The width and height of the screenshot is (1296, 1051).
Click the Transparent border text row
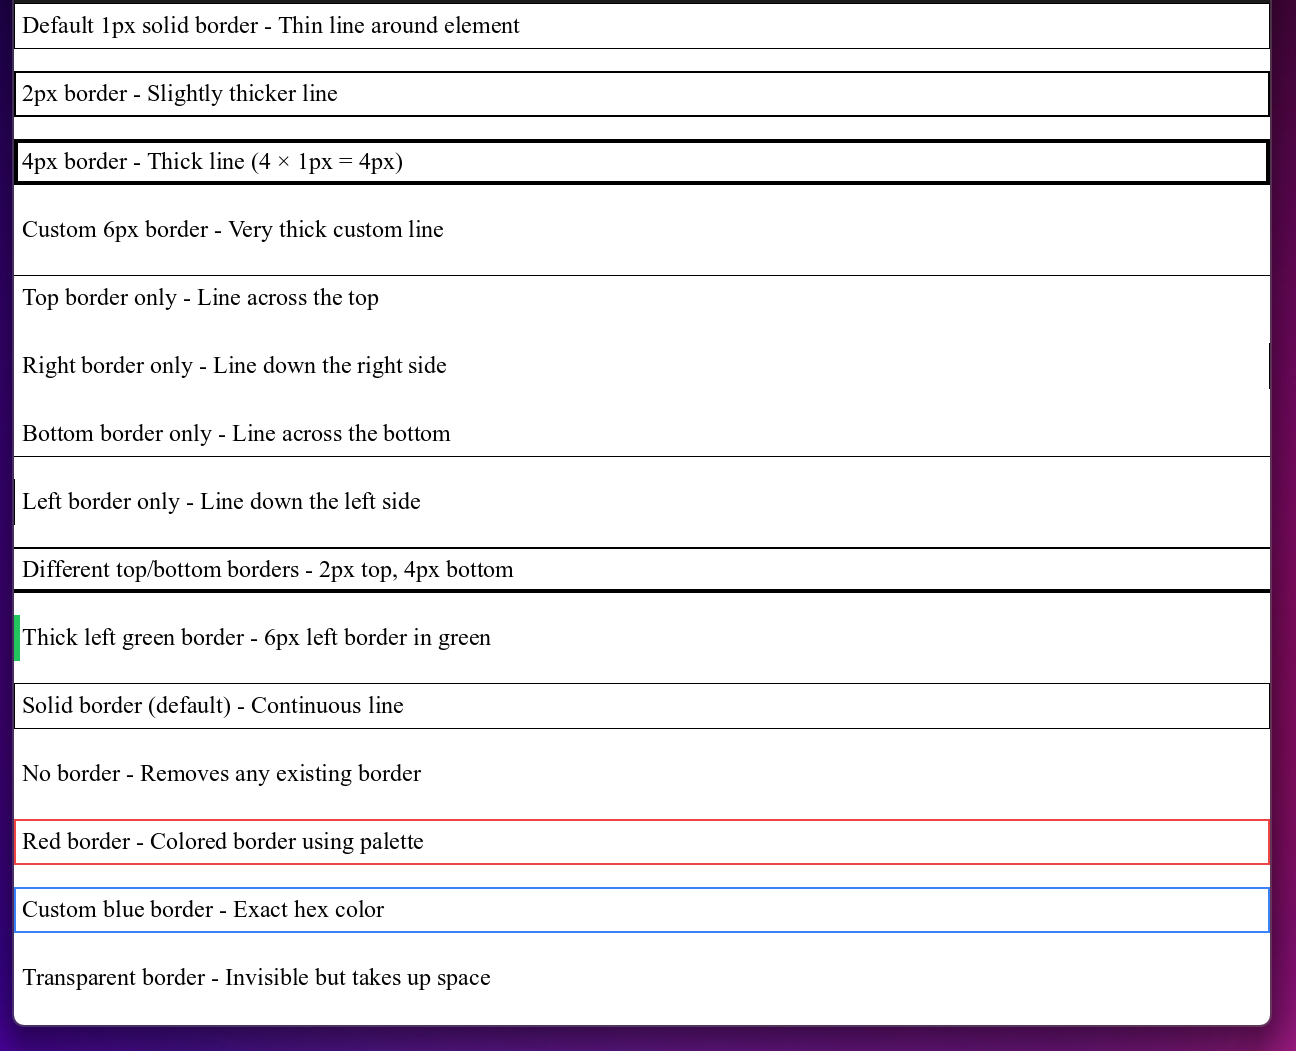[x=256, y=978]
